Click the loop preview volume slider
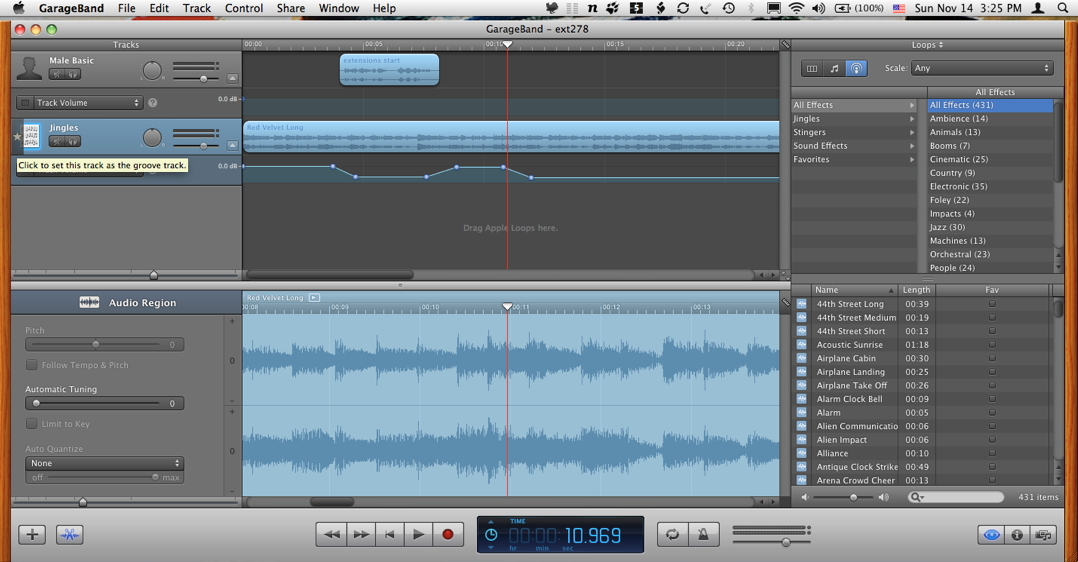Viewport: 1078px width, 562px height. [x=845, y=497]
